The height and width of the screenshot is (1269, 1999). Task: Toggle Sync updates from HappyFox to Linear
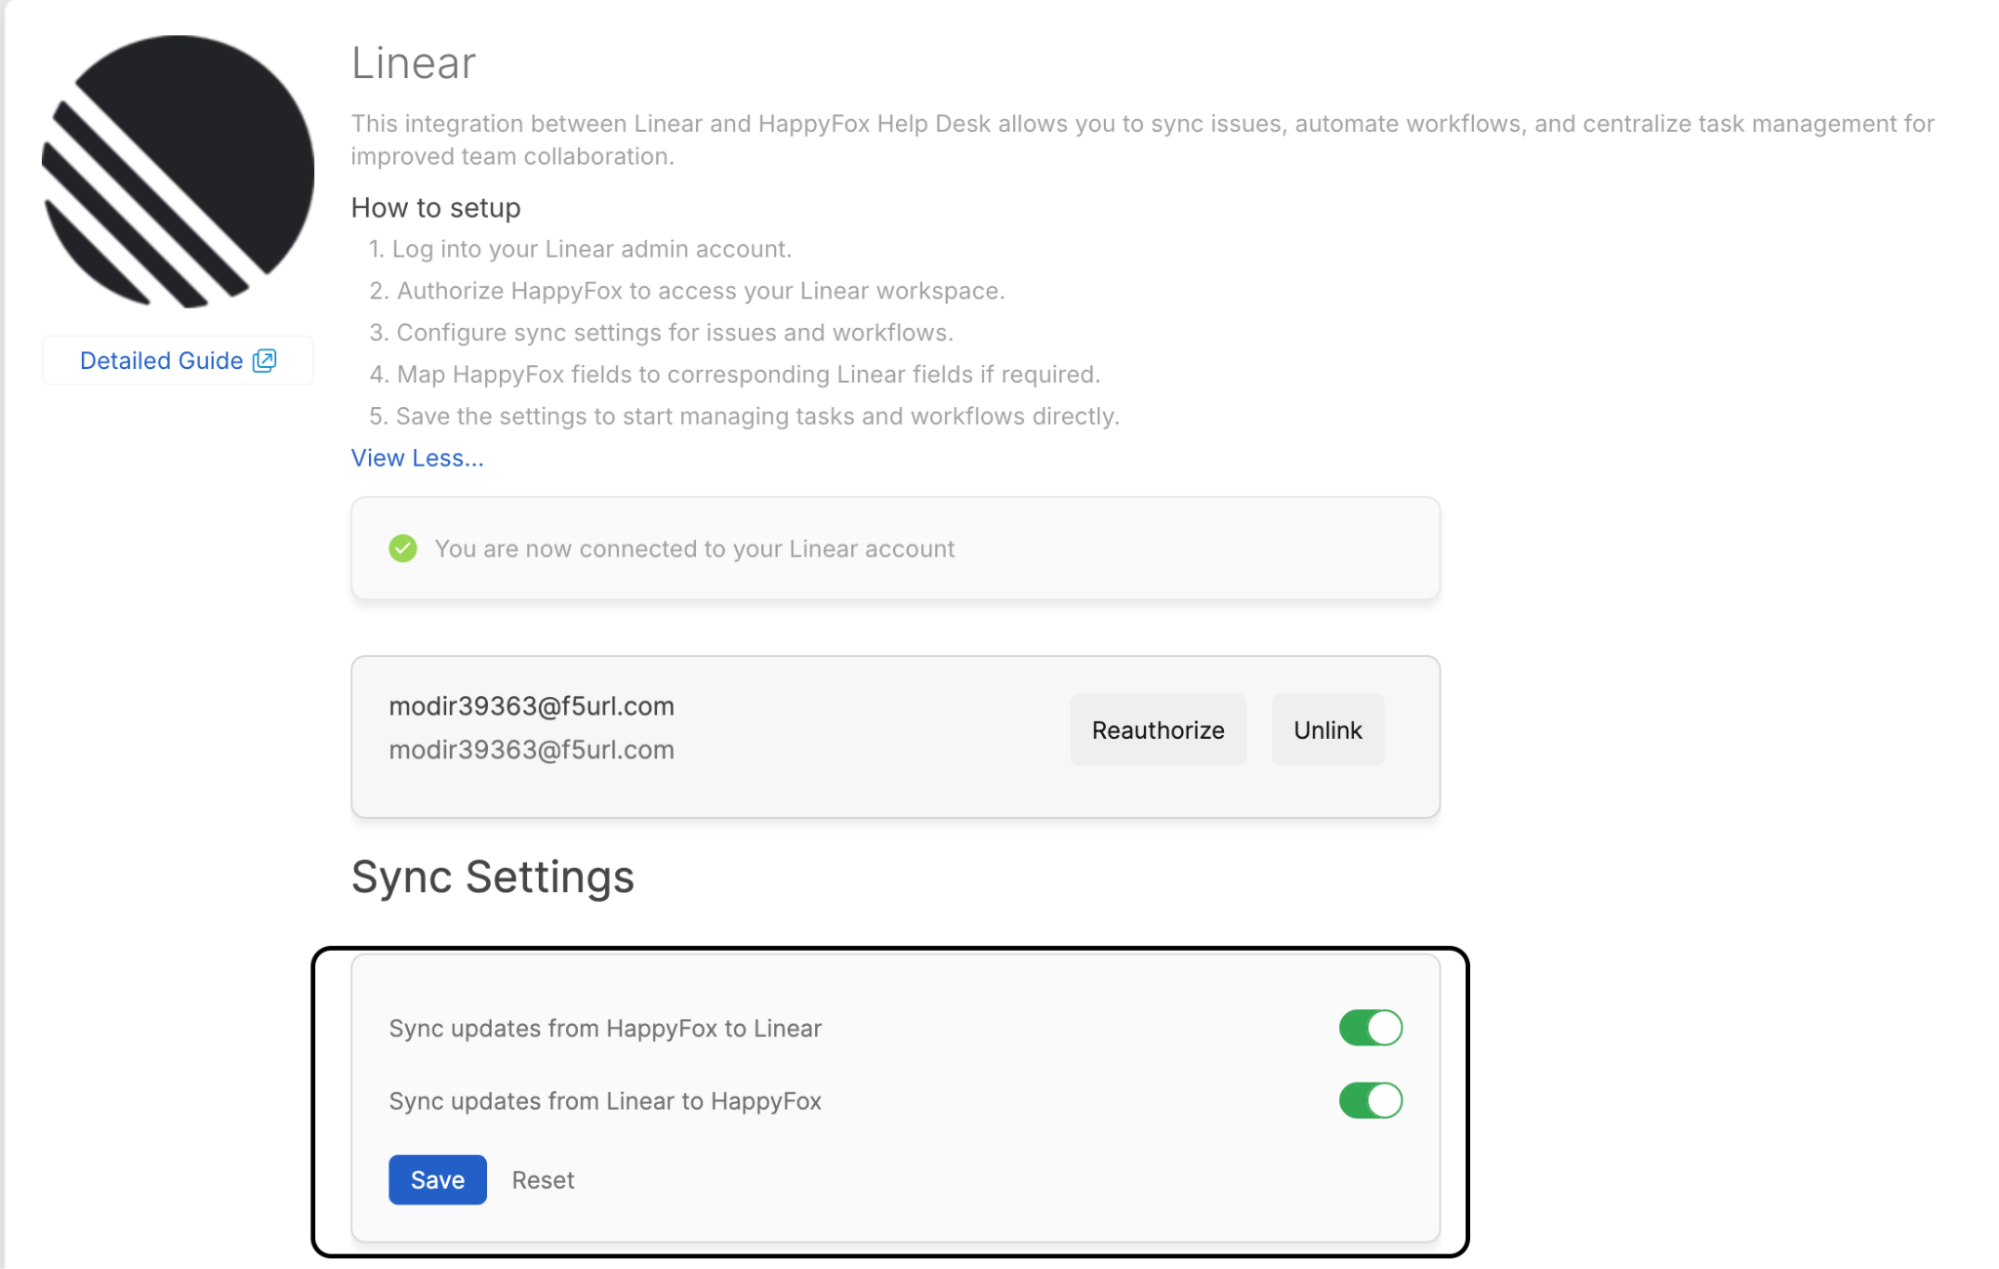click(x=1371, y=1028)
